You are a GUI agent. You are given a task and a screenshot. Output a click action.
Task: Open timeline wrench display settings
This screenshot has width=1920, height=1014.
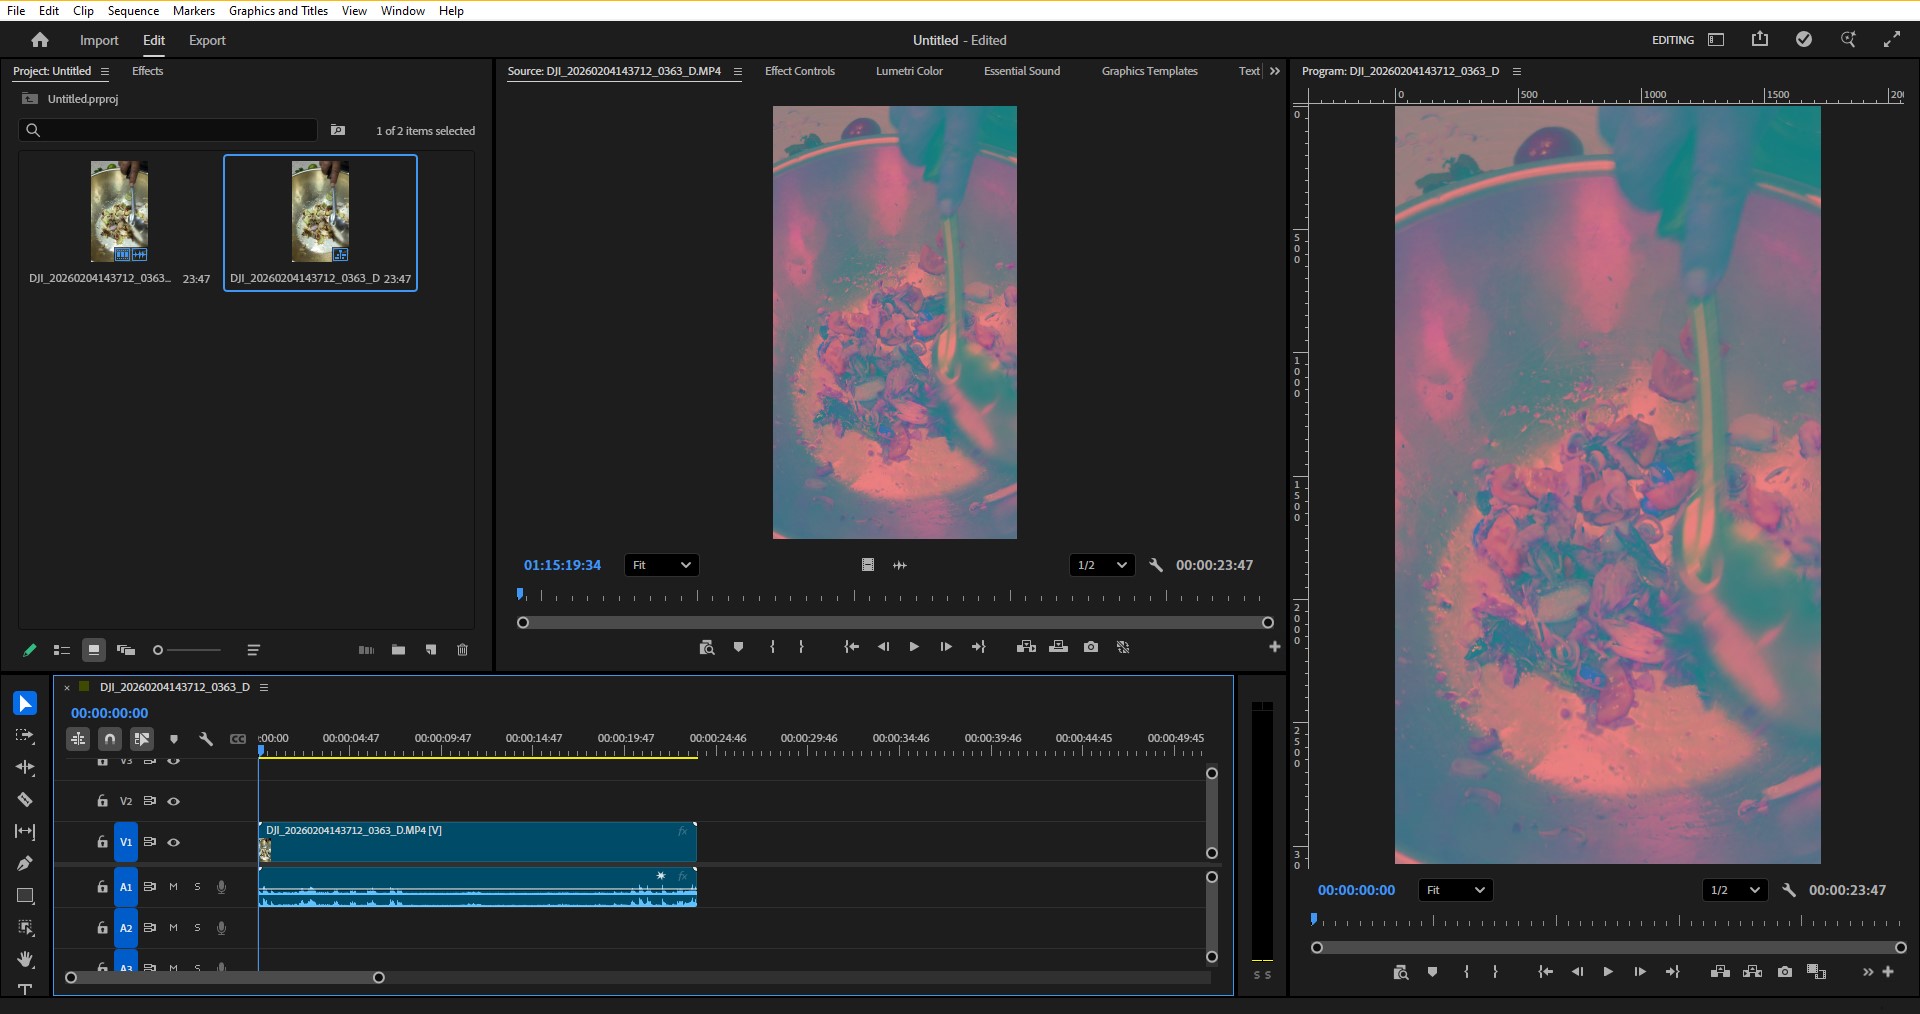206,739
